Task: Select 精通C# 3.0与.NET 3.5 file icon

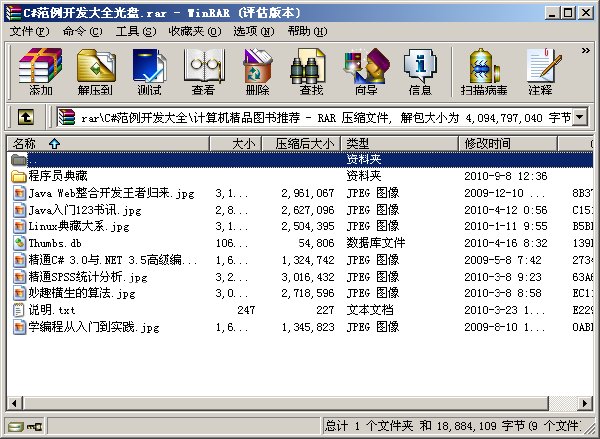Action: pyautogui.click(x=19, y=260)
